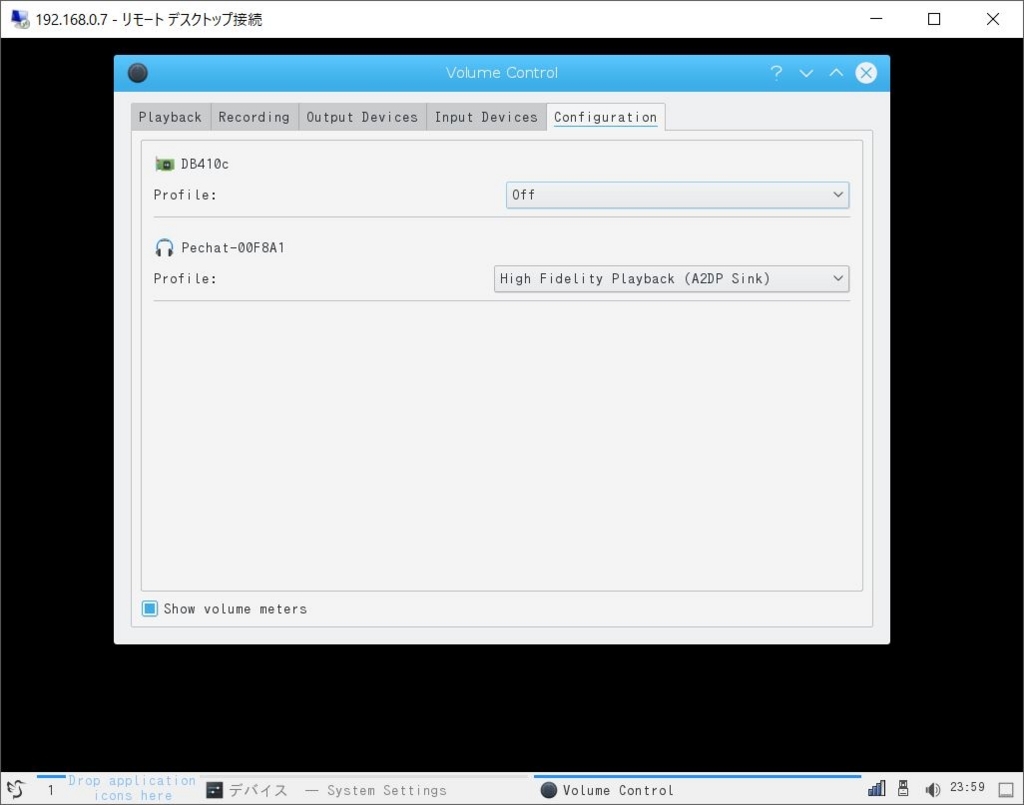1024x805 pixels.
Task: Minimize the remote desktop connection window
Action: [x=876, y=19]
